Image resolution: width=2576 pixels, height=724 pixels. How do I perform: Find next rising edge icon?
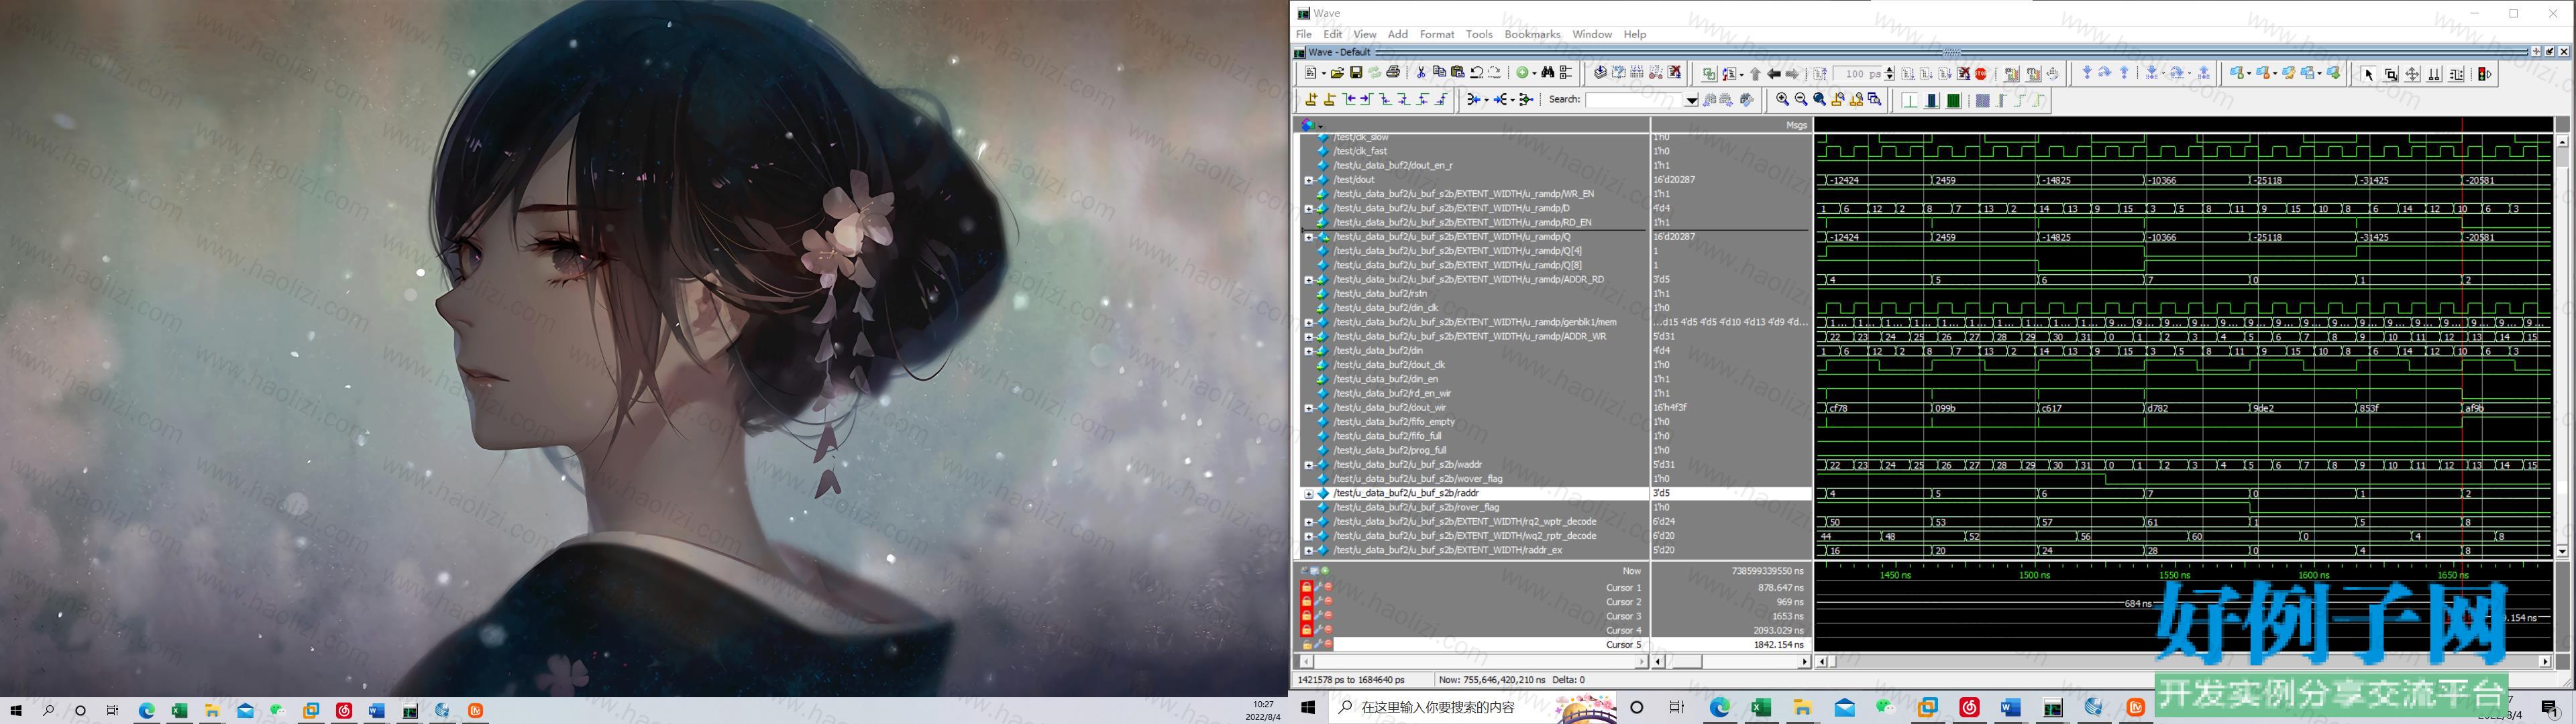pos(1441,99)
